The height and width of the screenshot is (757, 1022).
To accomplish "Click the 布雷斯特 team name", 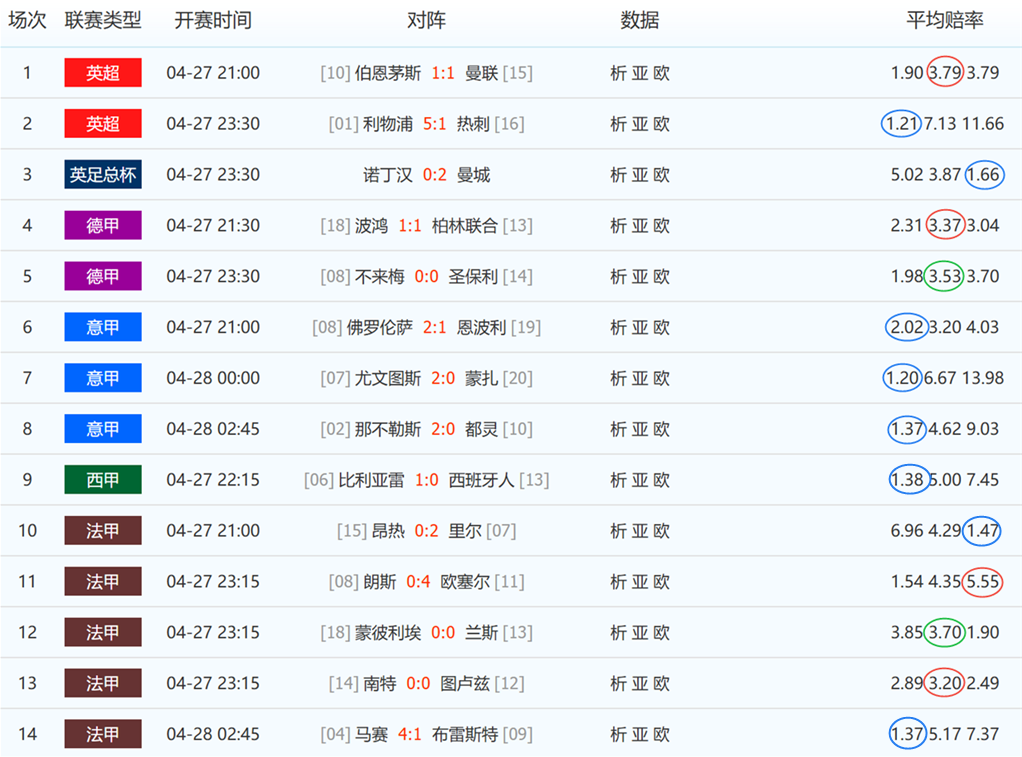I will tap(465, 734).
